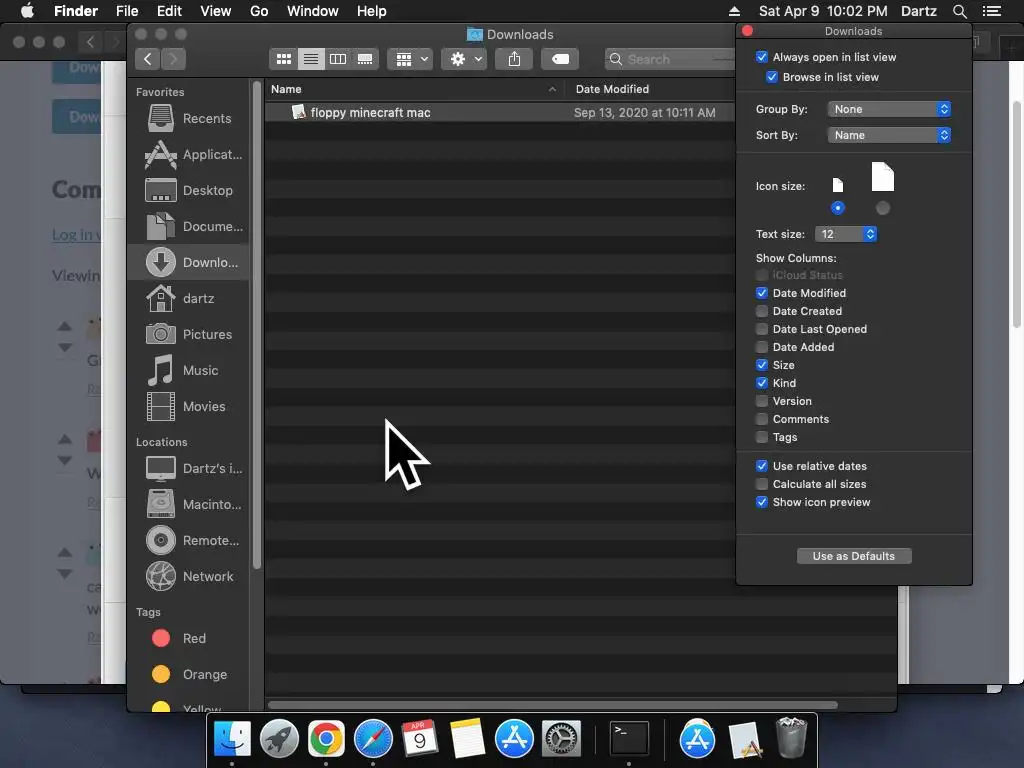Toggle Always open in list view

(x=761, y=57)
